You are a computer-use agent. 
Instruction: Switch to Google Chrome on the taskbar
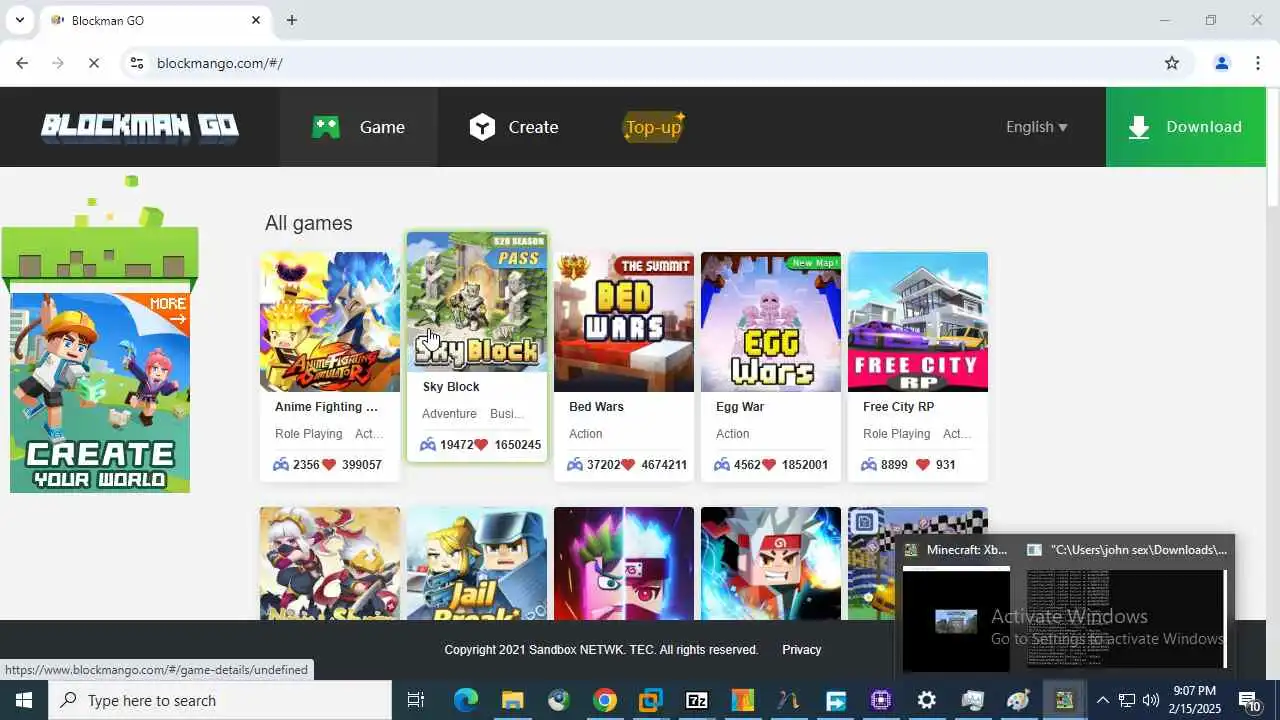pyautogui.click(x=605, y=700)
